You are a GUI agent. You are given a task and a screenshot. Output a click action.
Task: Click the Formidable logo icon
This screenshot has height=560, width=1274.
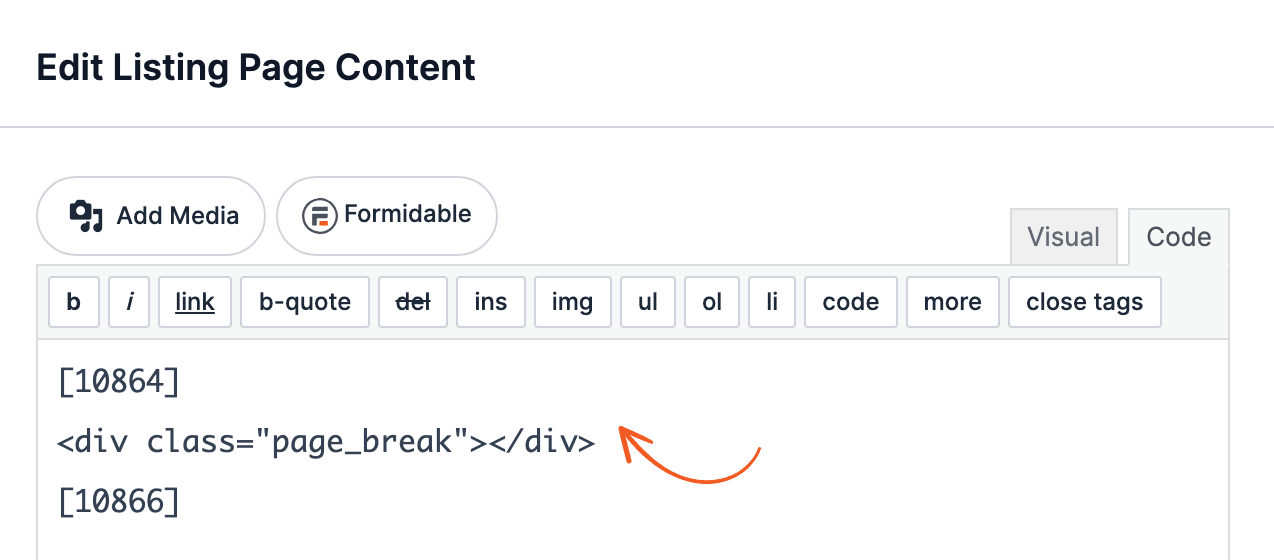(319, 216)
